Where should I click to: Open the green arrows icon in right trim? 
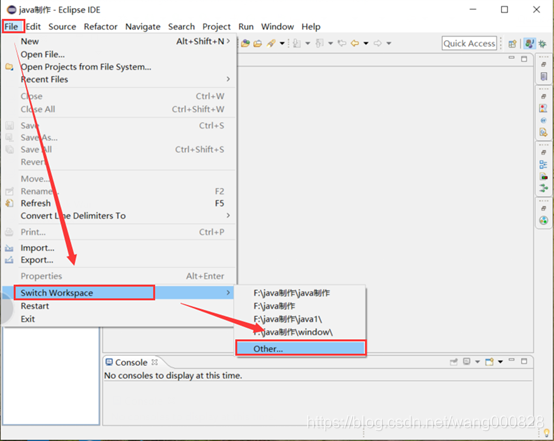coord(543,188)
